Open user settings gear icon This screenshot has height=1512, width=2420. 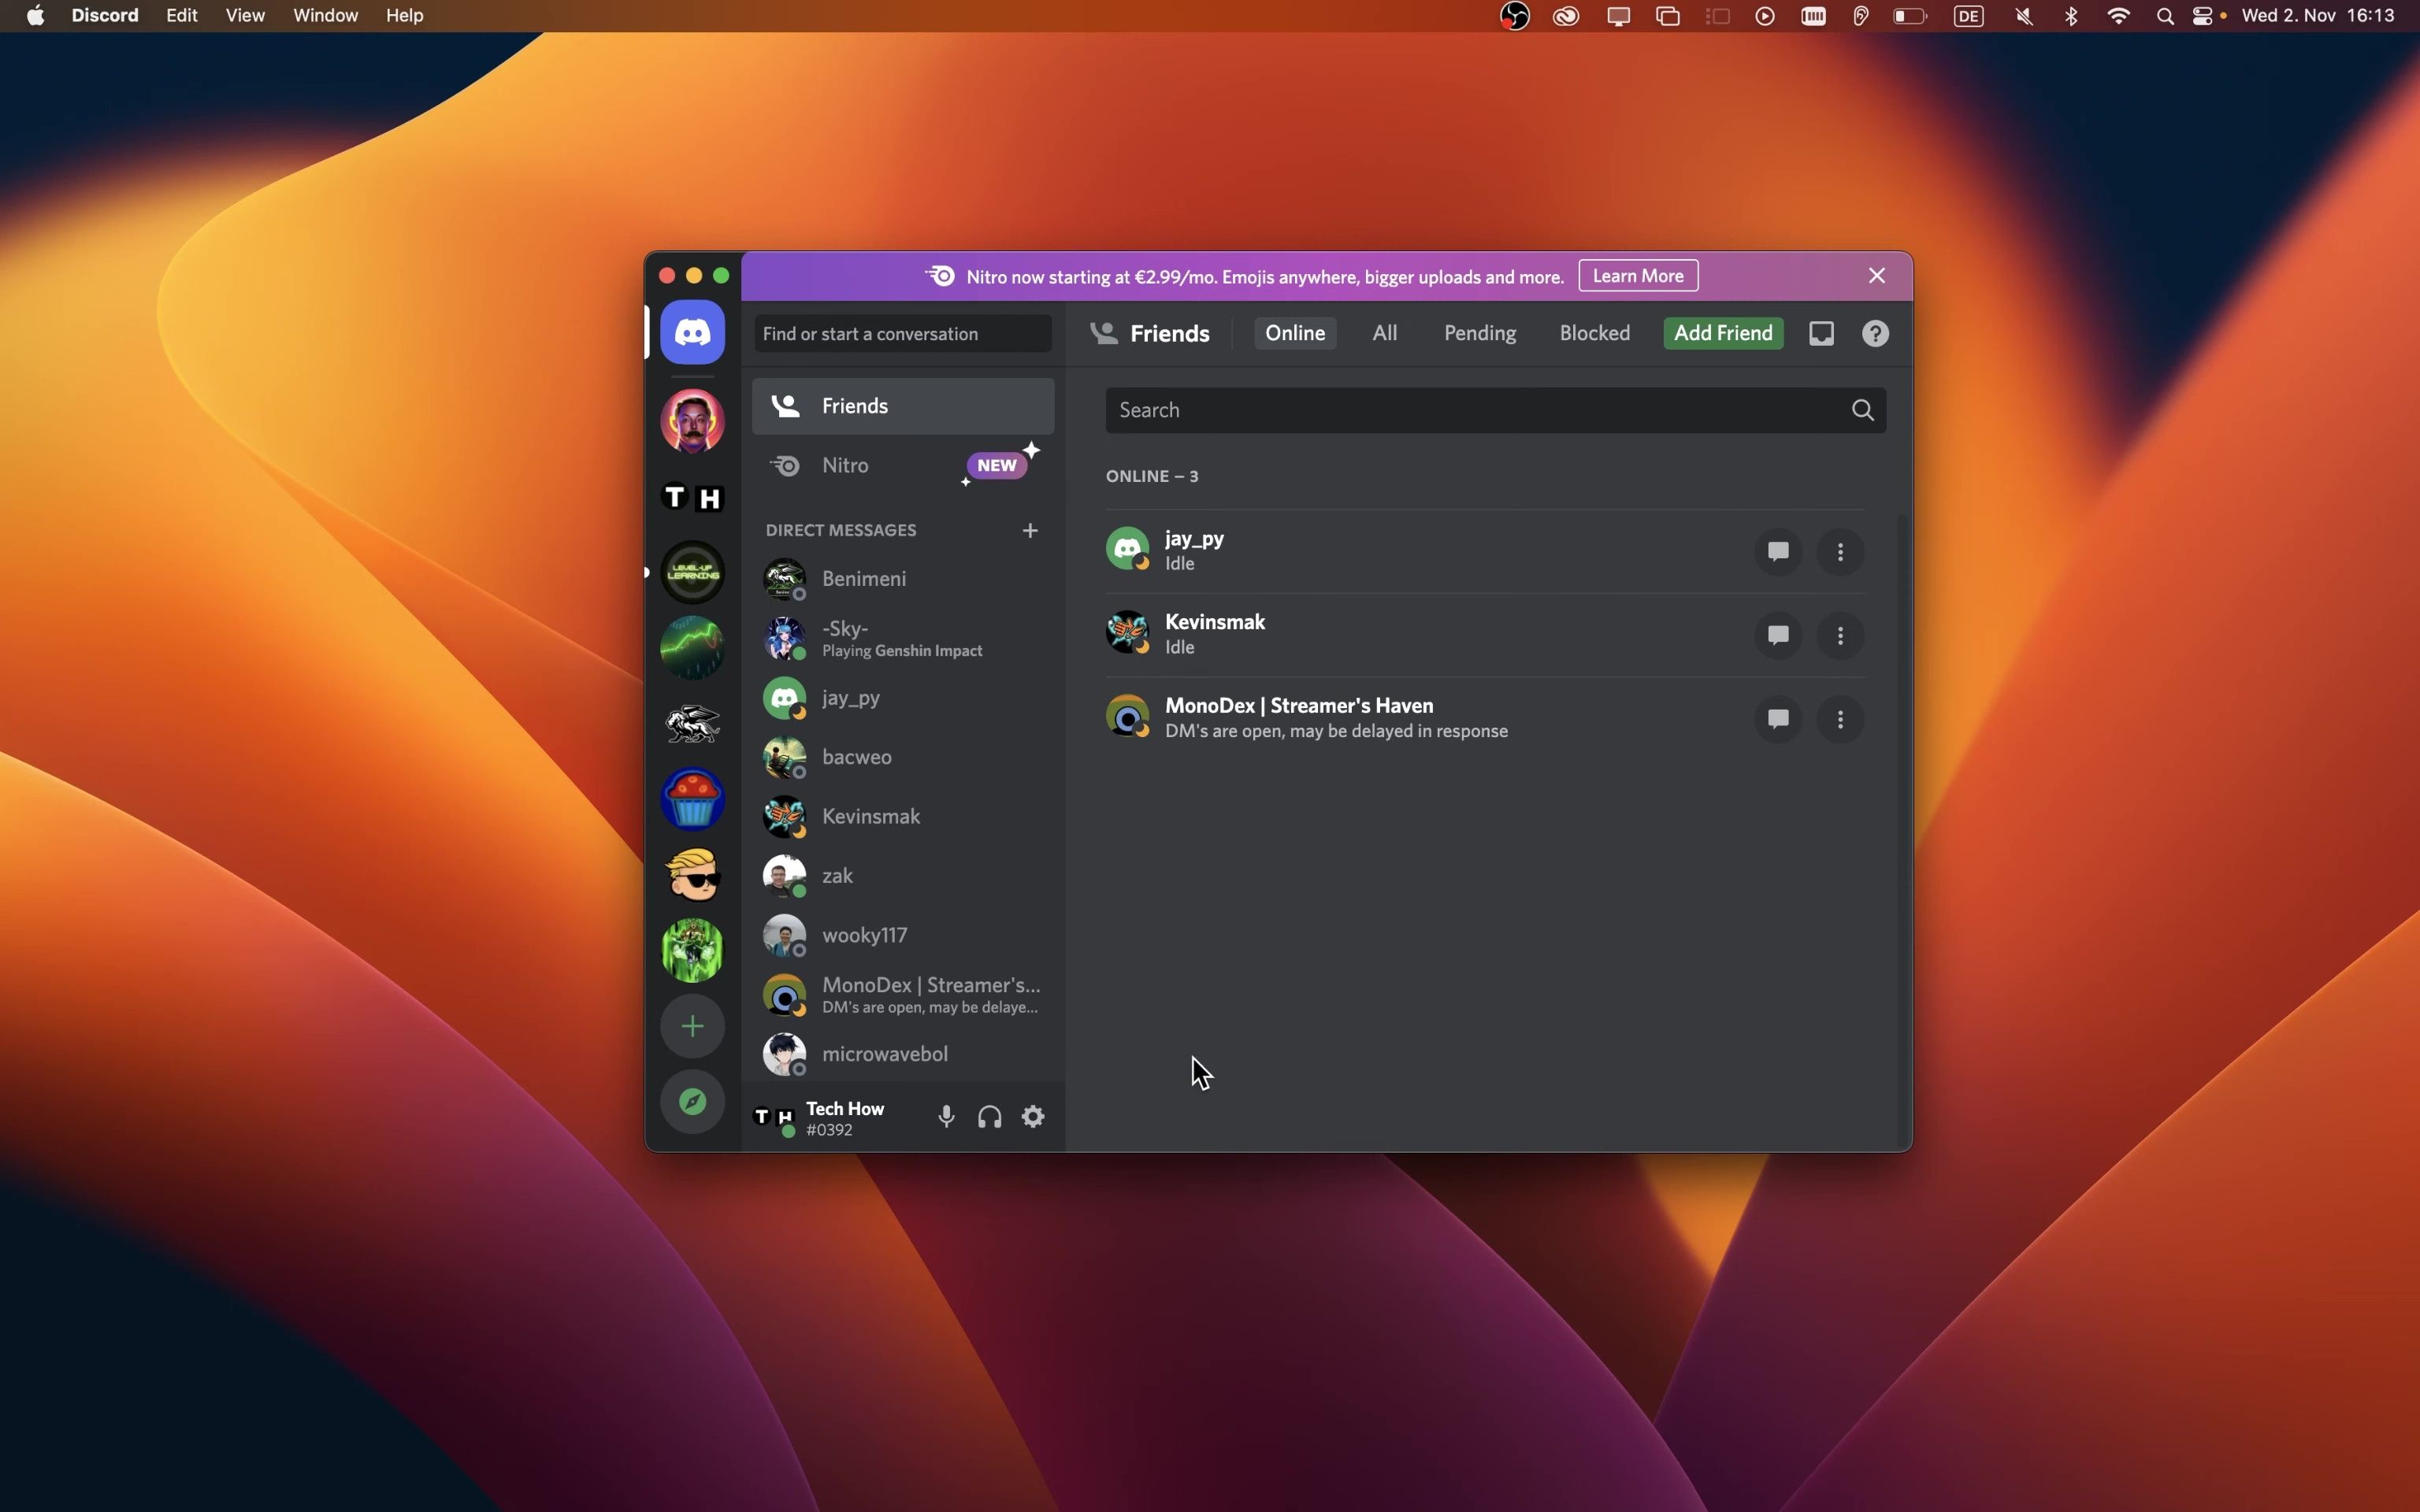(1033, 1117)
